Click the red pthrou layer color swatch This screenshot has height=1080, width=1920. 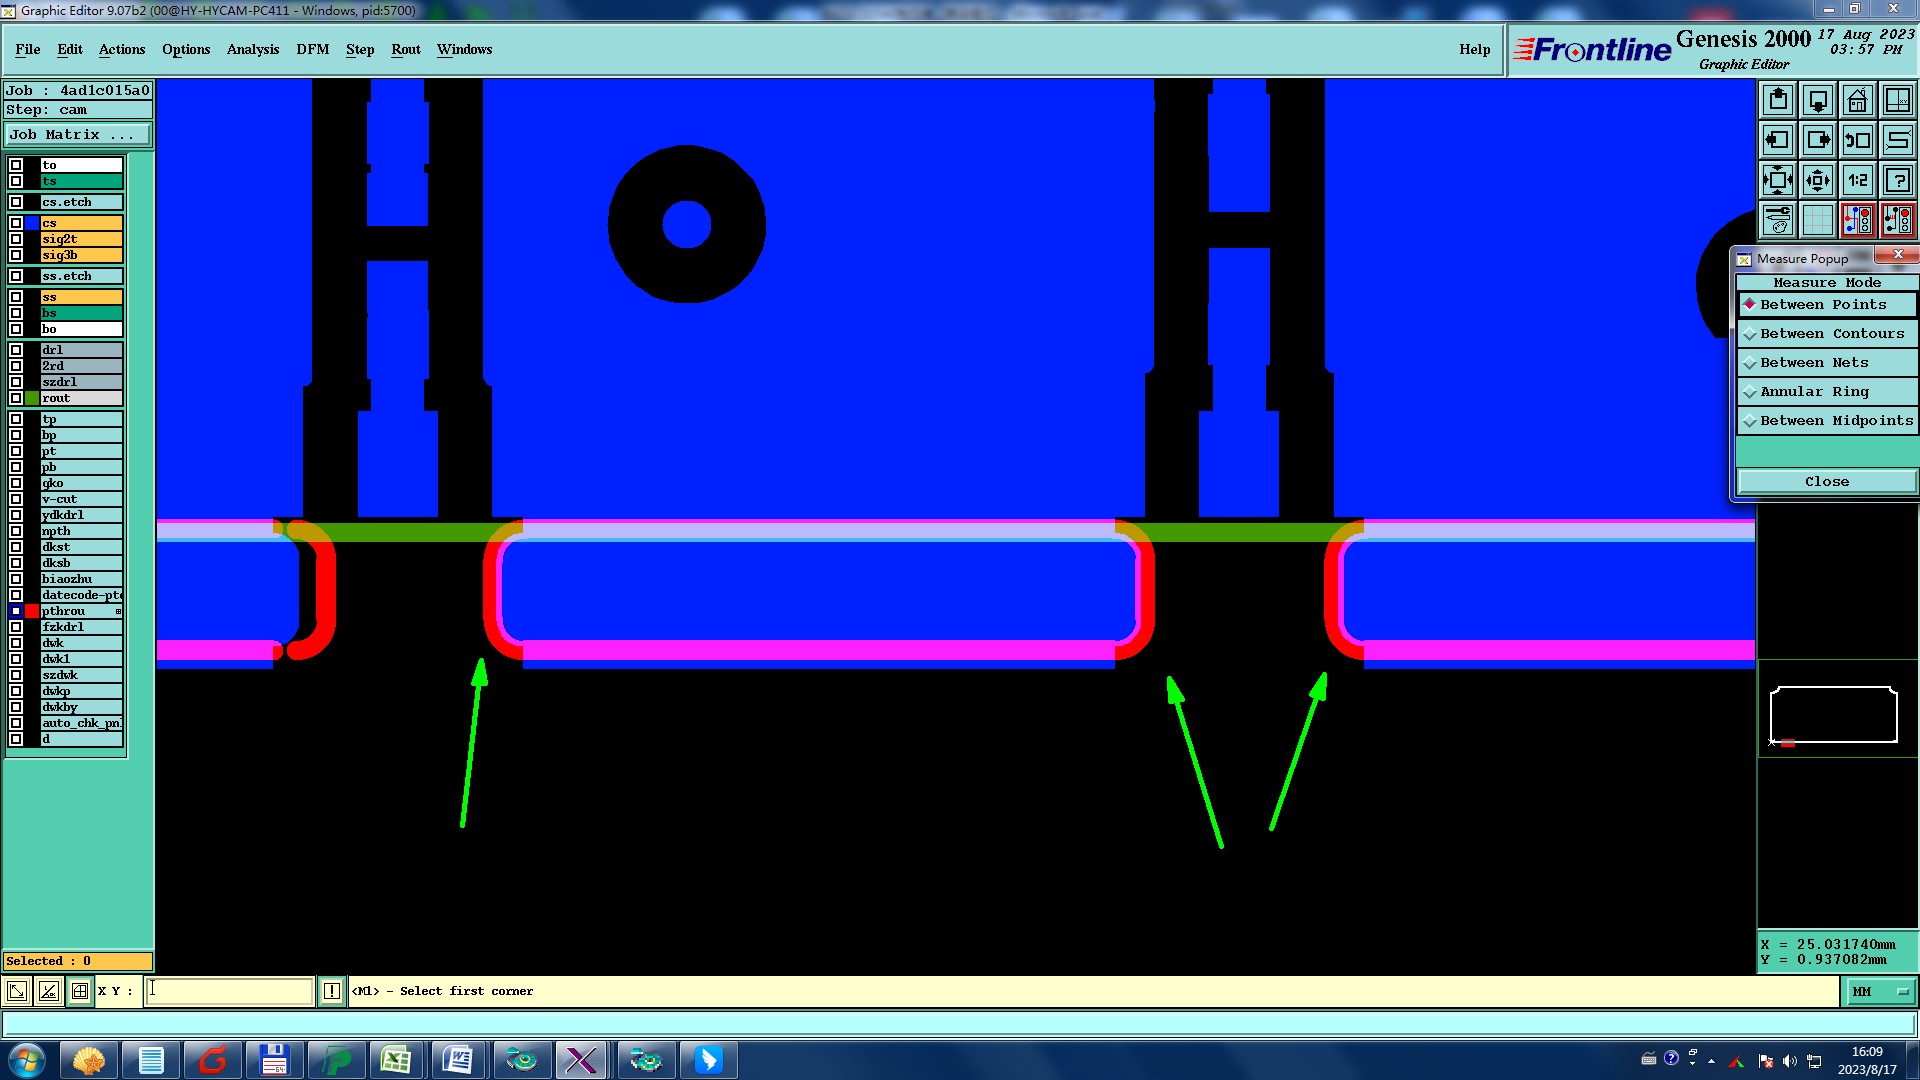[x=32, y=611]
